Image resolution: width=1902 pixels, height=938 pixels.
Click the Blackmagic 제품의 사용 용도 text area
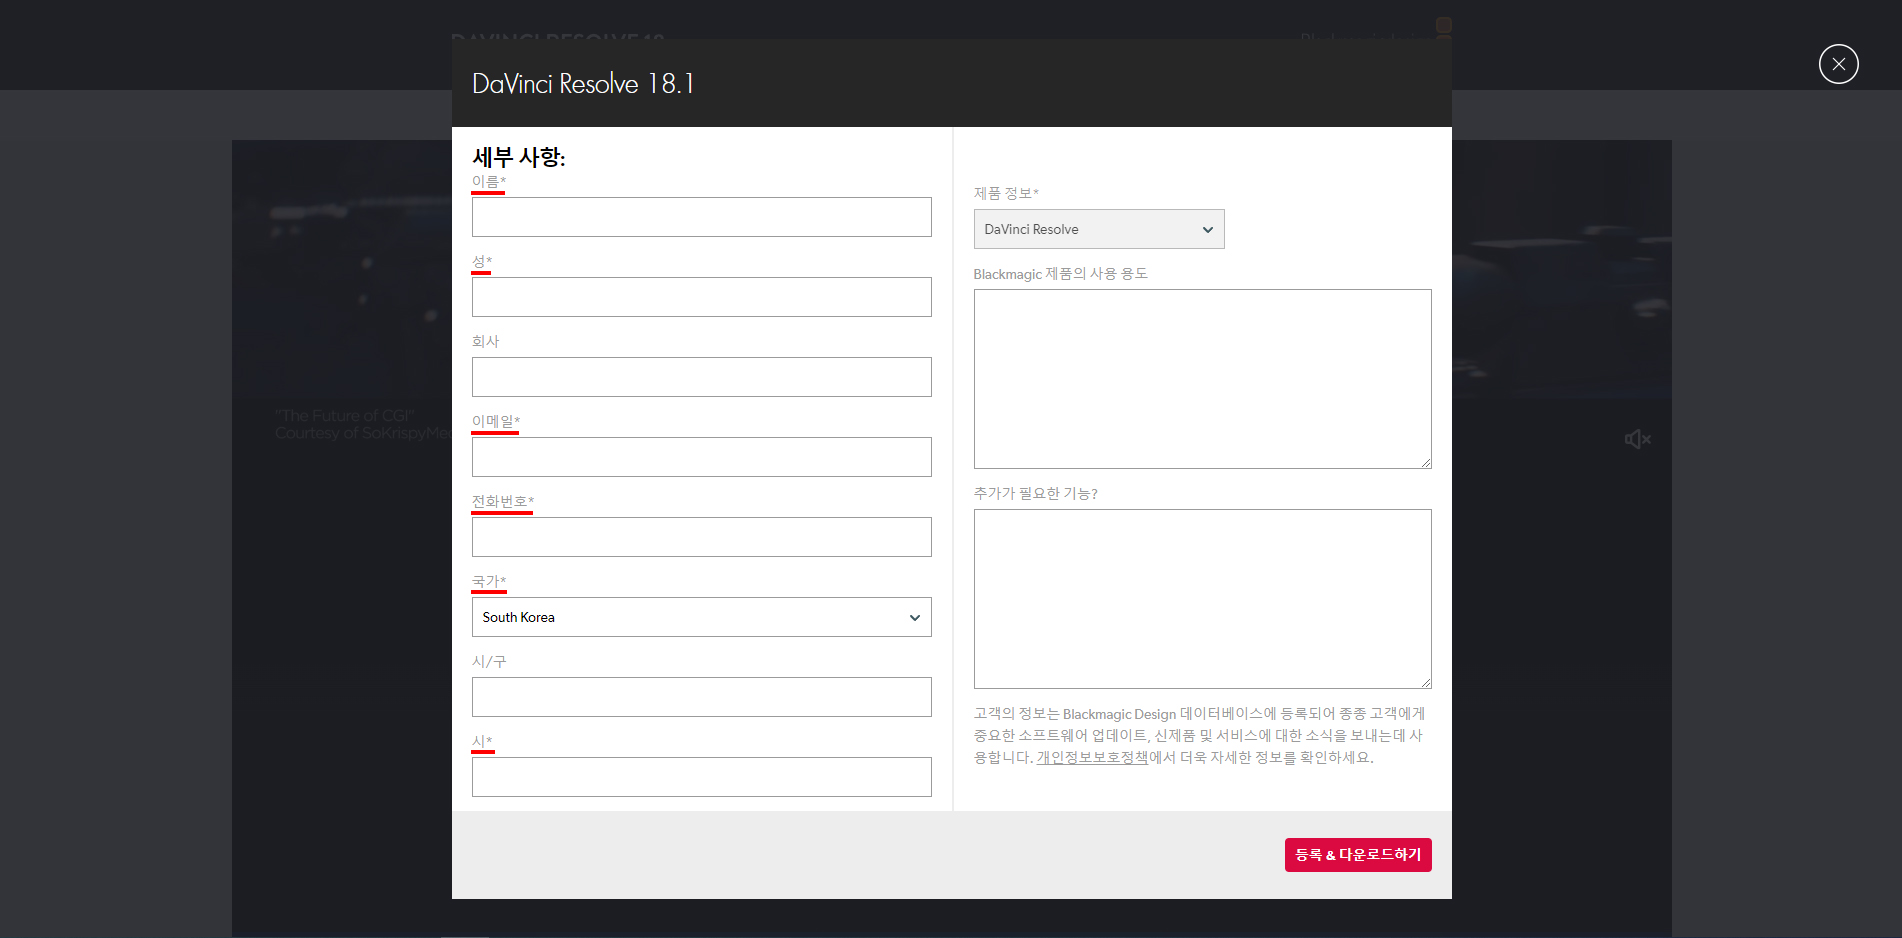click(1202, 379)
